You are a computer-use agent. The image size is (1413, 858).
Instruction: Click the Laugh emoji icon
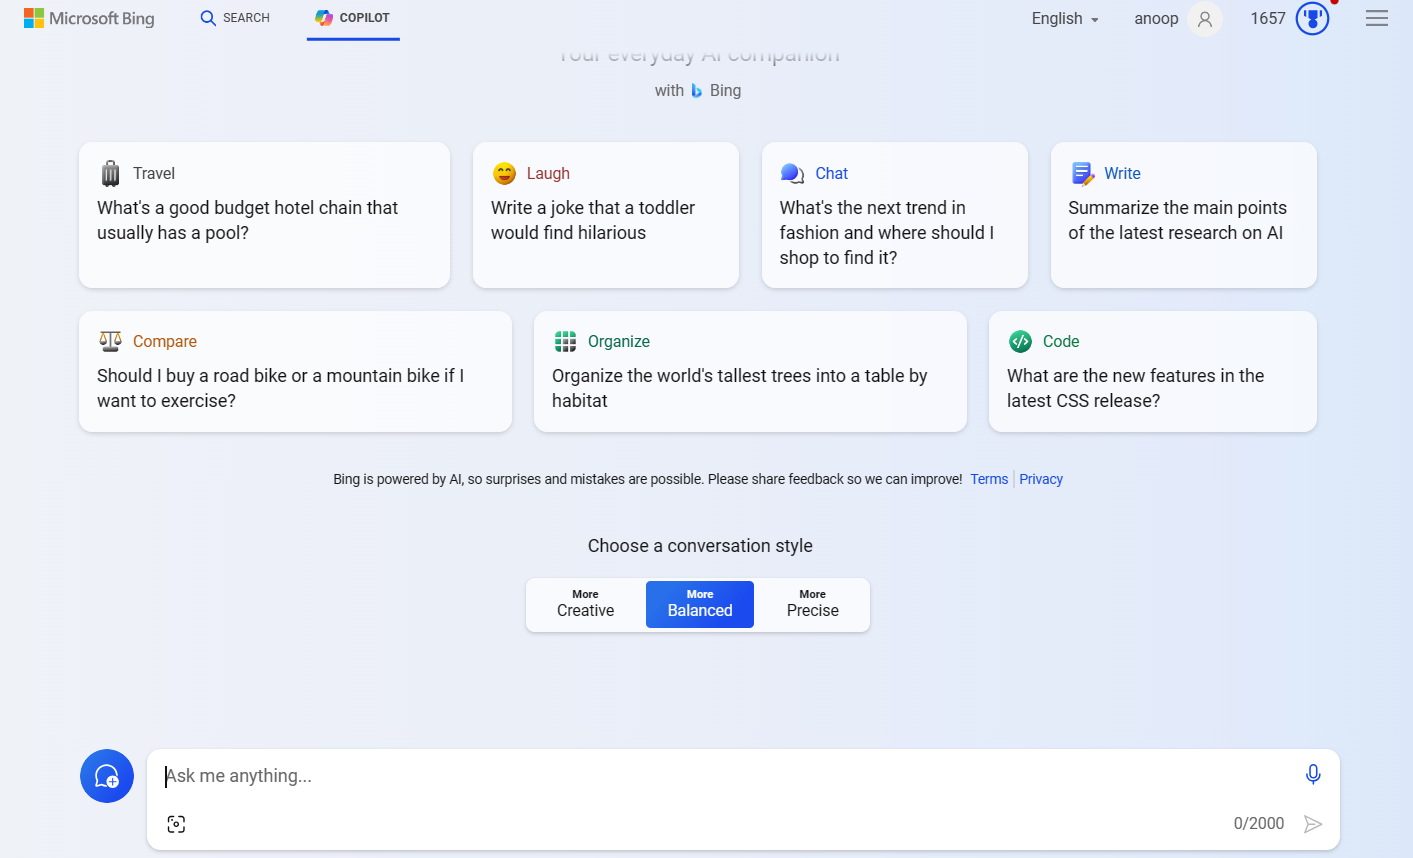click(504, 174)
